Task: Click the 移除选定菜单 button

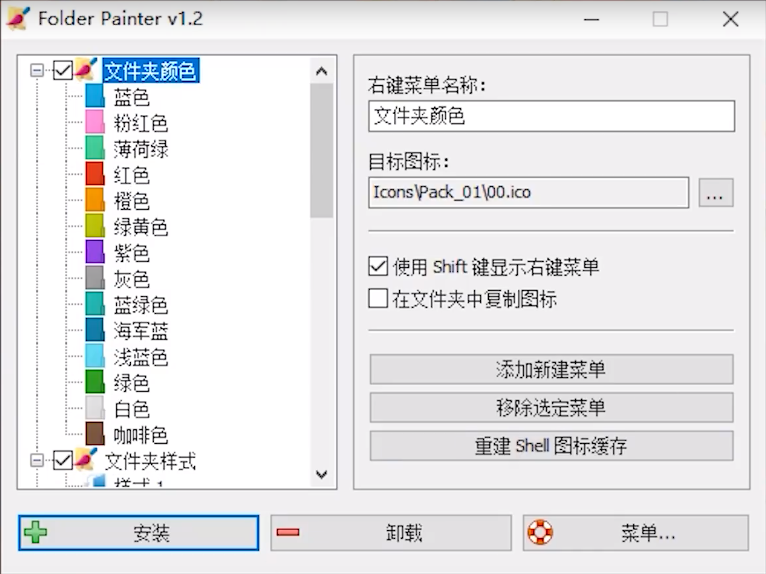Action: point(552,407)
